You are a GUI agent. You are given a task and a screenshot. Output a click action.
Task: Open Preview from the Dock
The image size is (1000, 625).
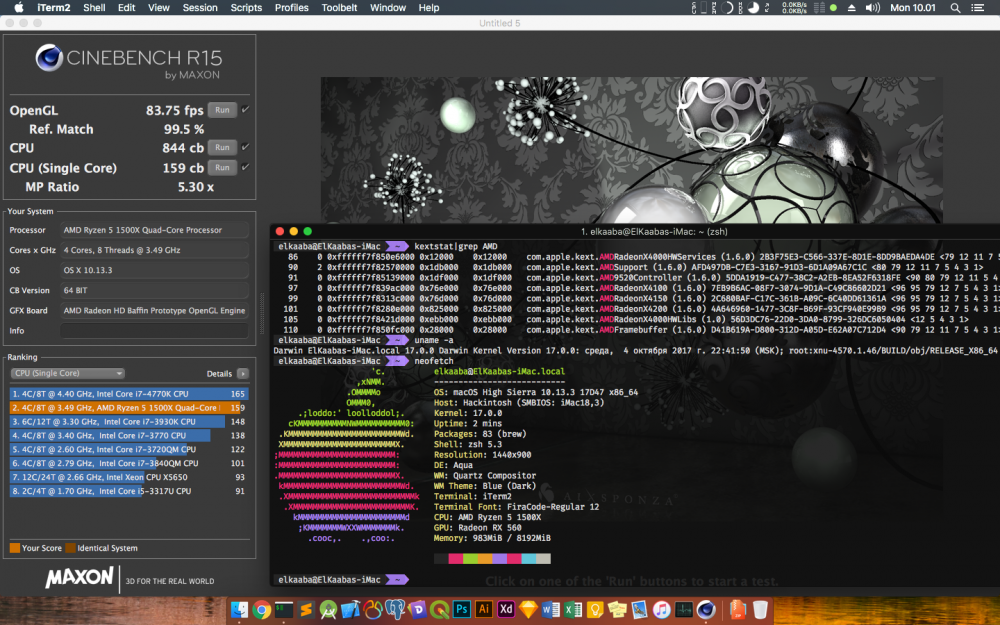pos(640,610)
